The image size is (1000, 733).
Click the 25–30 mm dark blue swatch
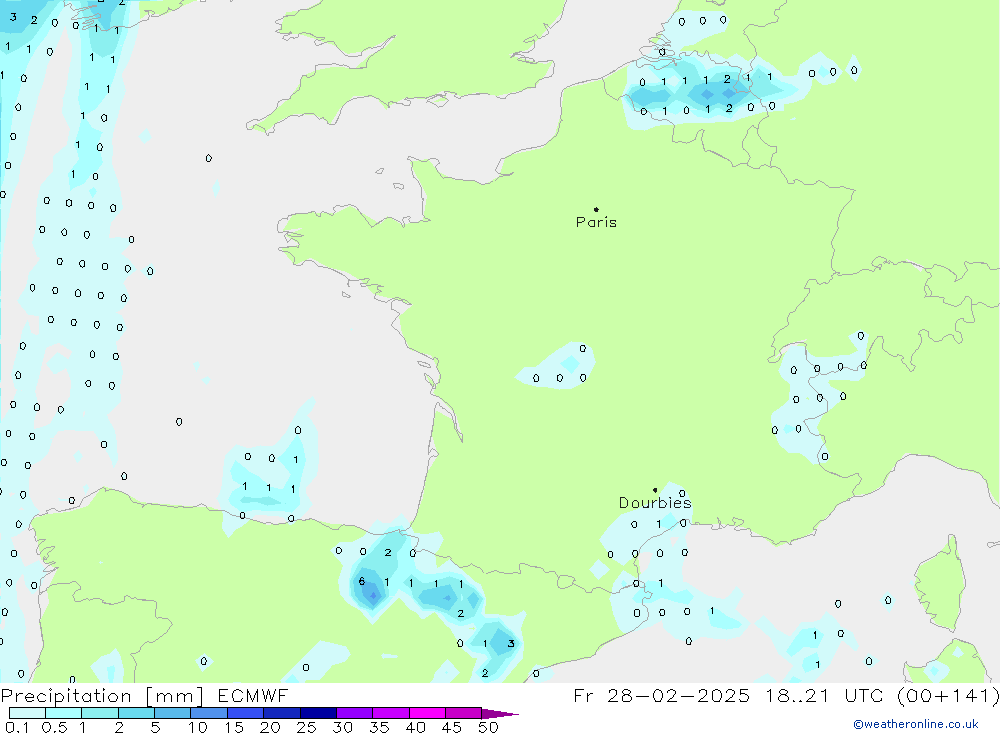click(318, 713)
